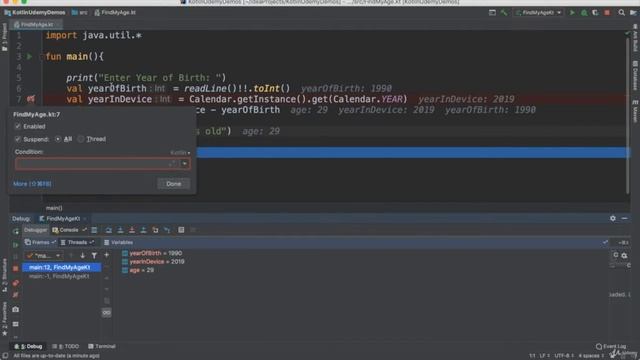Rerun FindMyAgeKt in Debug panel
This screenshot has width=640, height=360.
[16, 231]
